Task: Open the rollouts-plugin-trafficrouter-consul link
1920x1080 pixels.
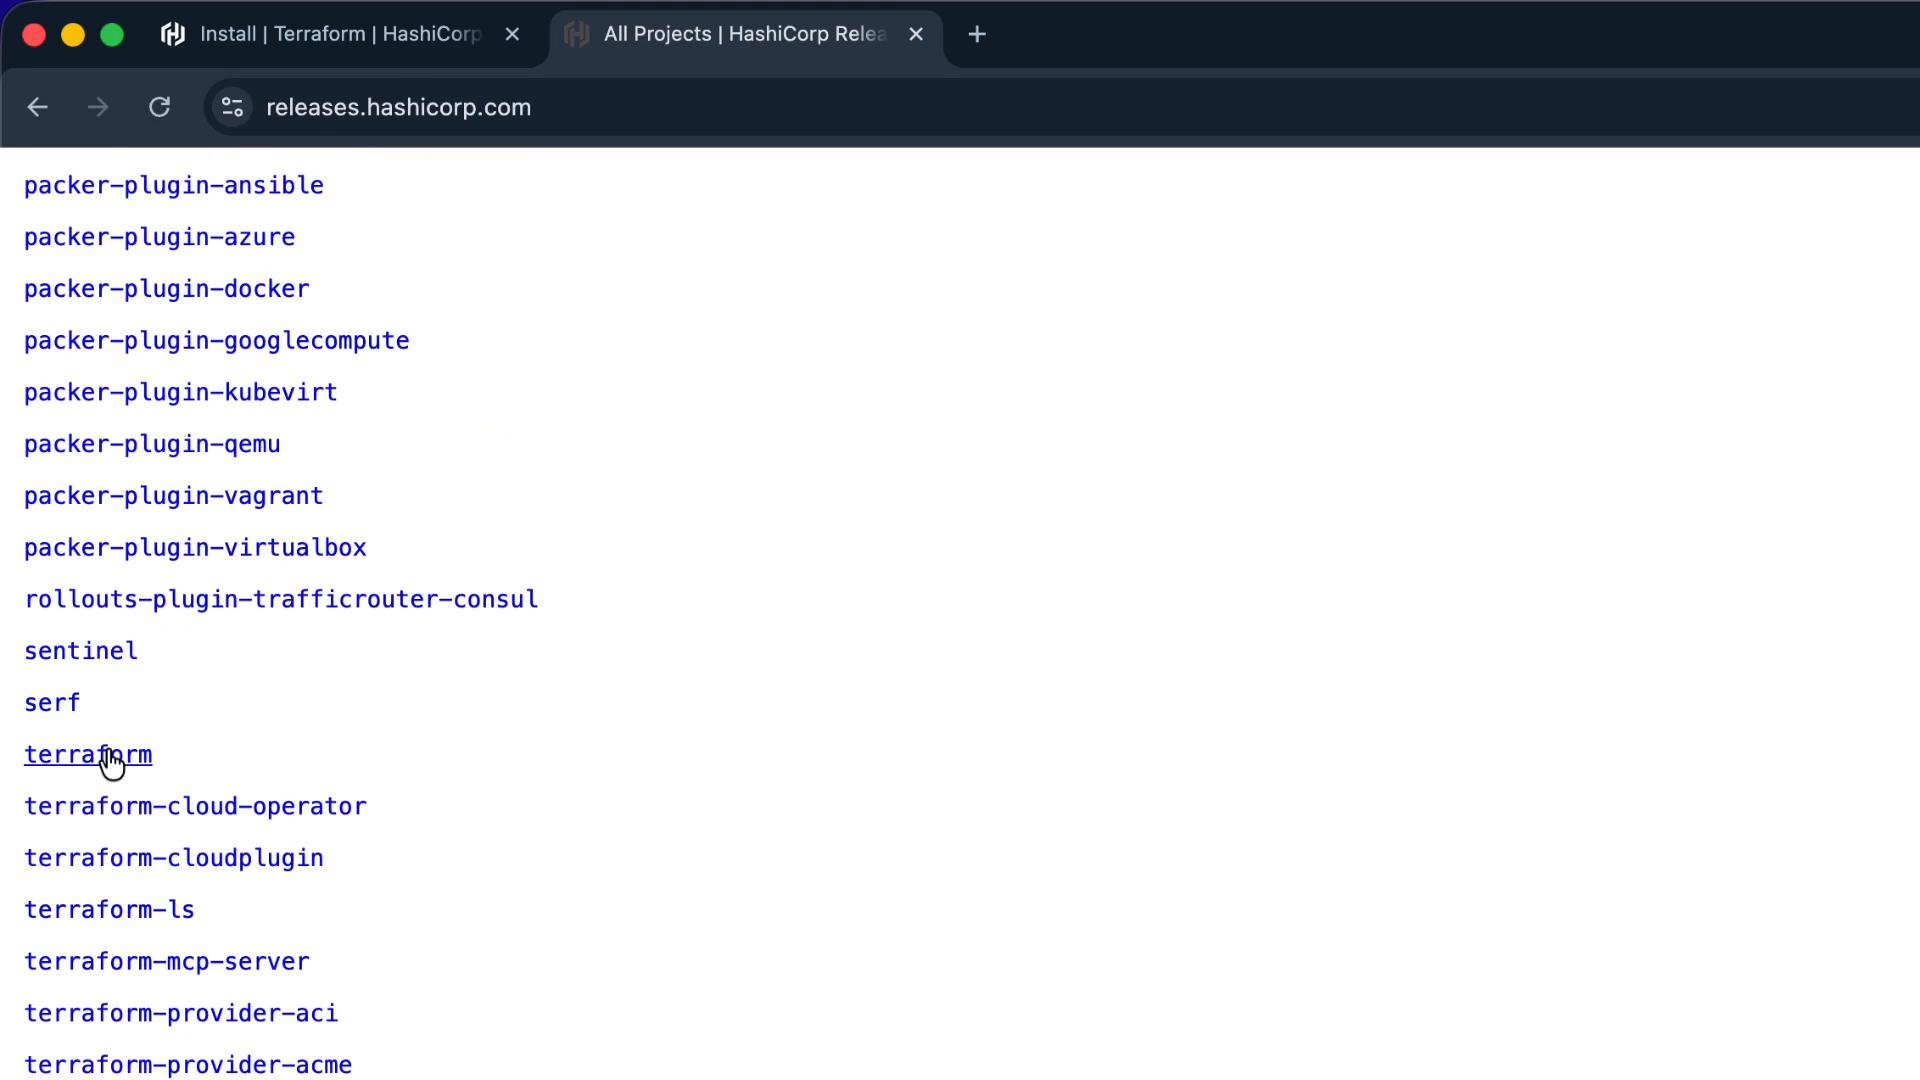Action: [x=281, y=599]
